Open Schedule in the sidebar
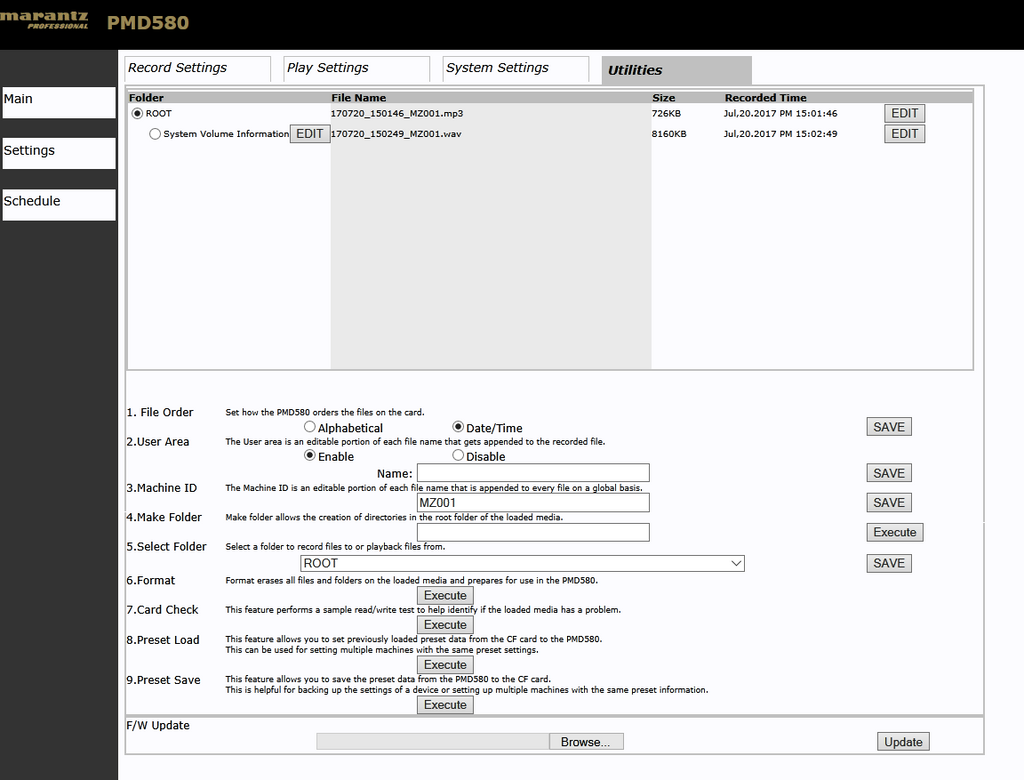The height and width of the screenshot is (780, 1024). pos(59,204)
